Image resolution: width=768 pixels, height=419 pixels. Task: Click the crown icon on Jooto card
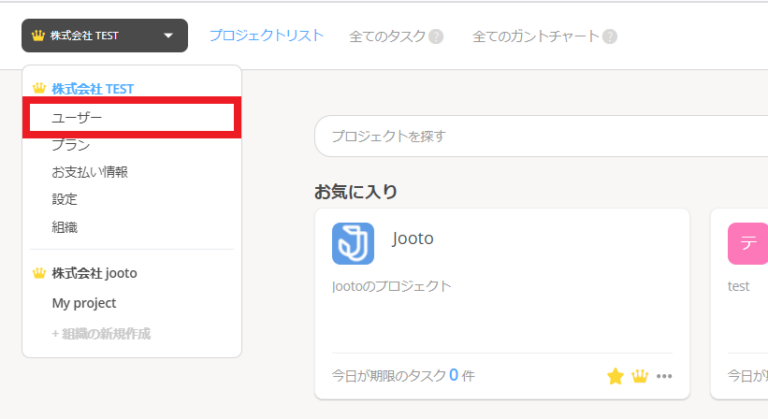640,376
